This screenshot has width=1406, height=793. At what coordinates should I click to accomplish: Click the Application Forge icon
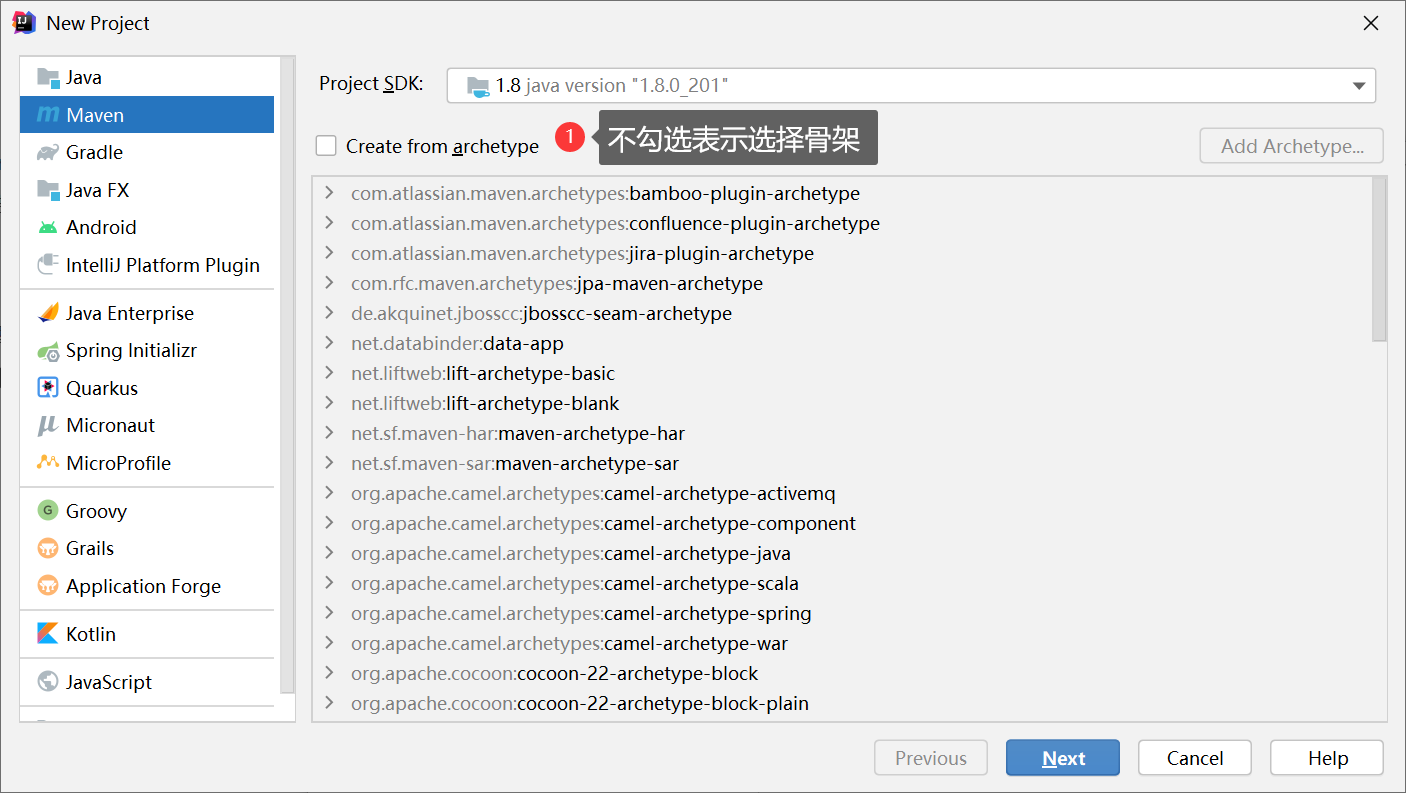(48, 586)
